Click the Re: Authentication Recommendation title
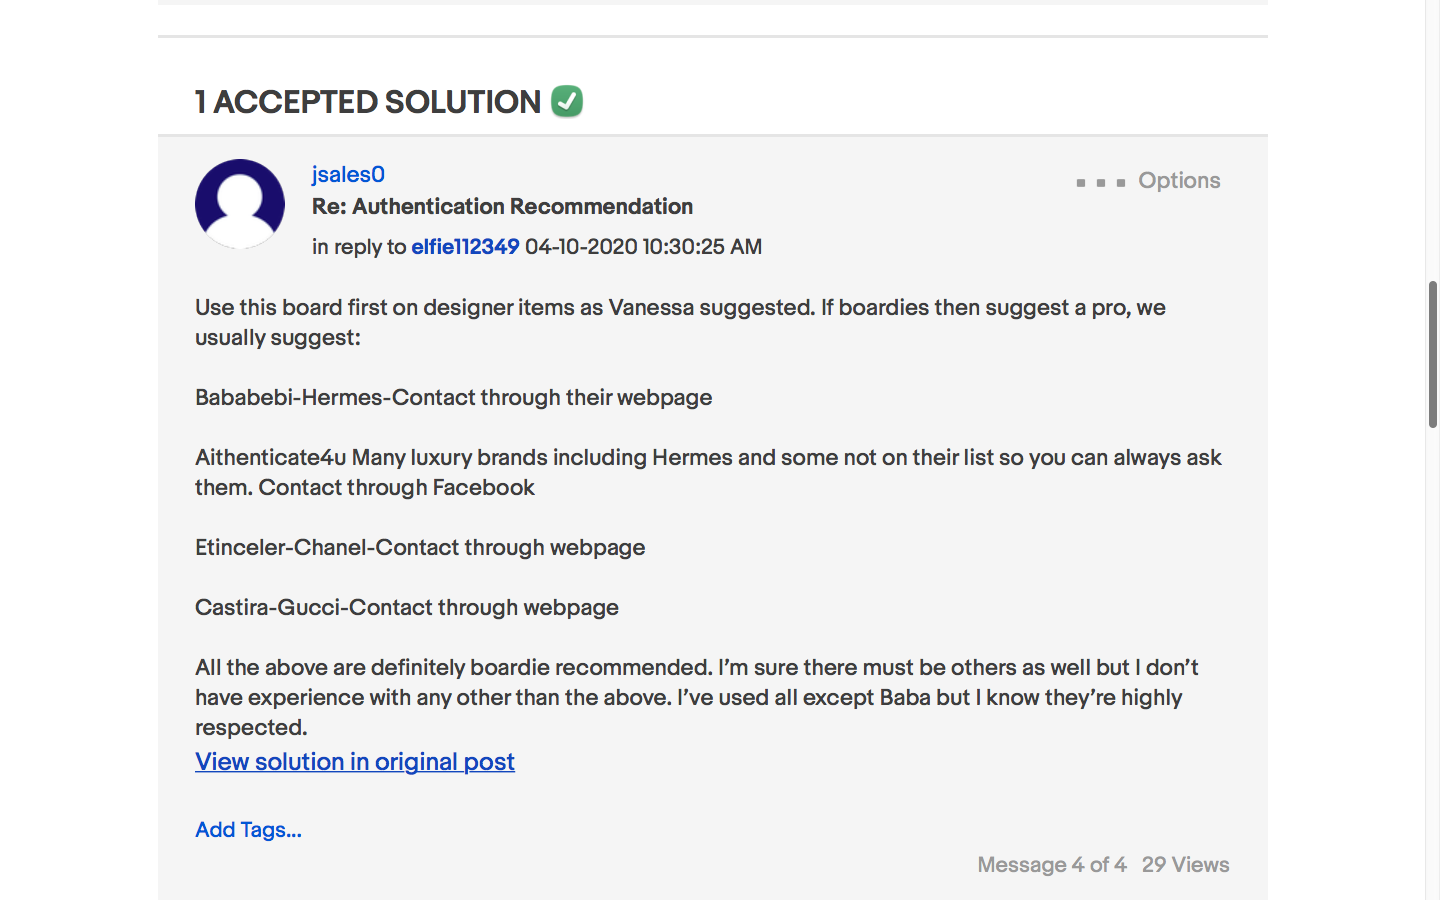The height and width of the screenshot is (900, 1440). click(502, 206)
